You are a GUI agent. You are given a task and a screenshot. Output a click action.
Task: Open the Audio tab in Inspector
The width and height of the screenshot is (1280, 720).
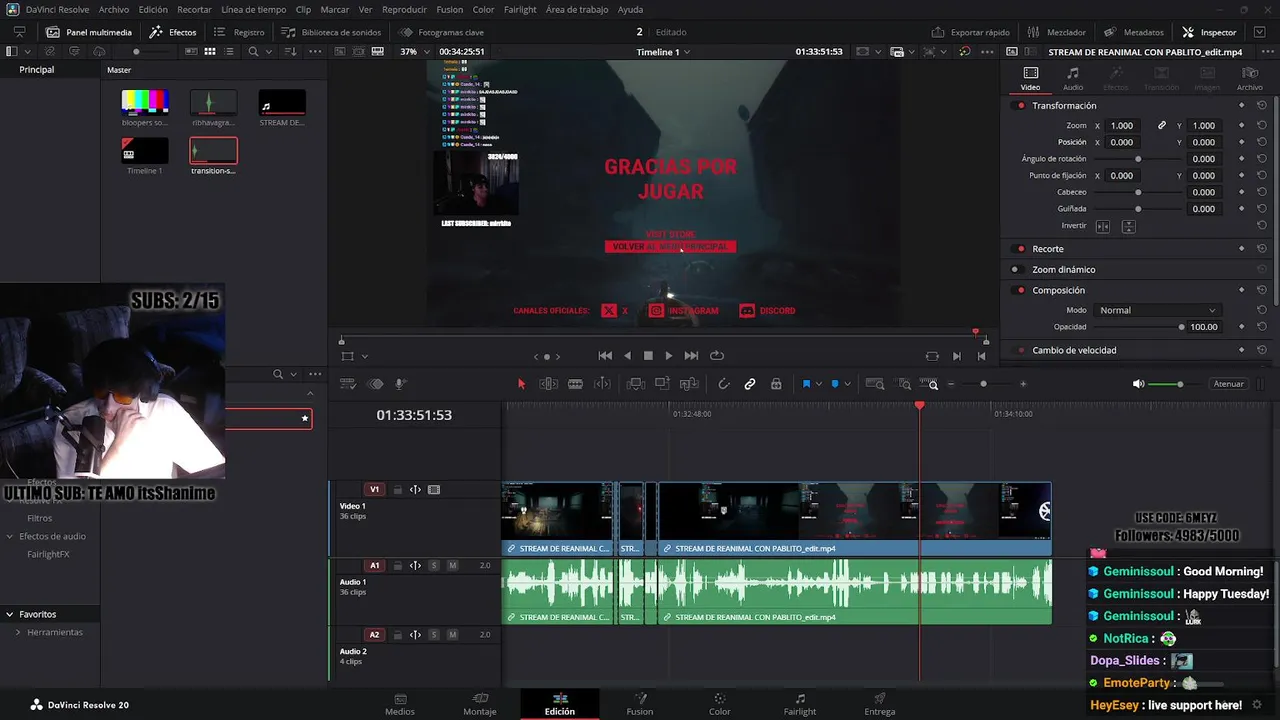click(x=1073, y=78)
